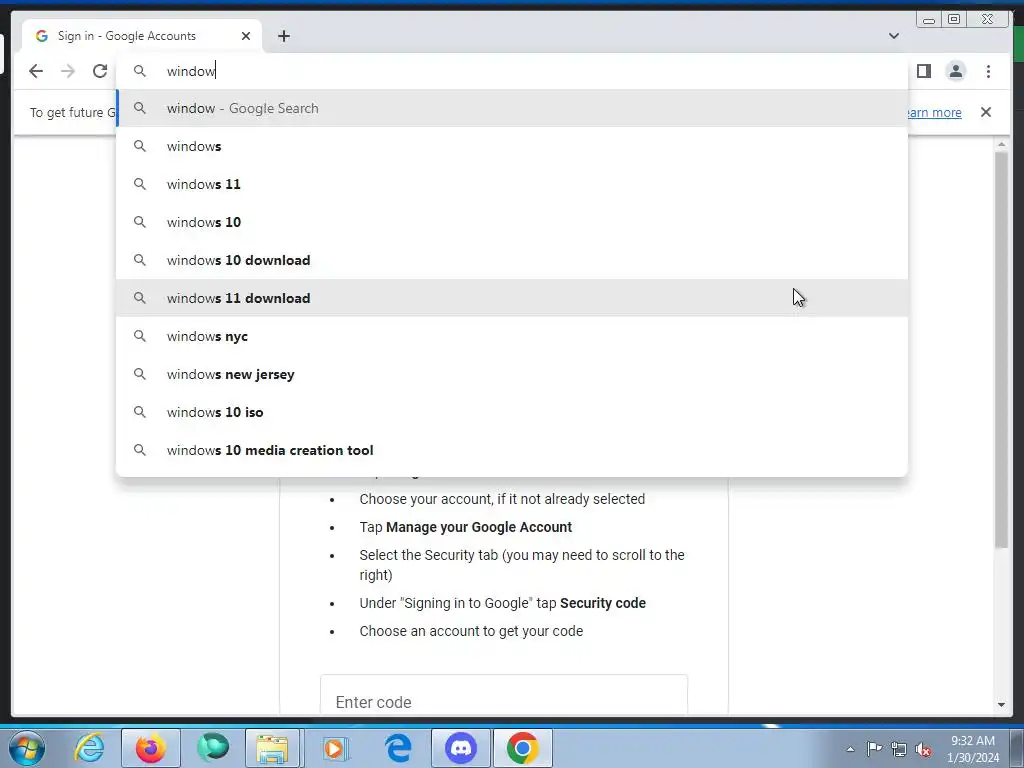Open Discord from the taskbar

[460, 748]
